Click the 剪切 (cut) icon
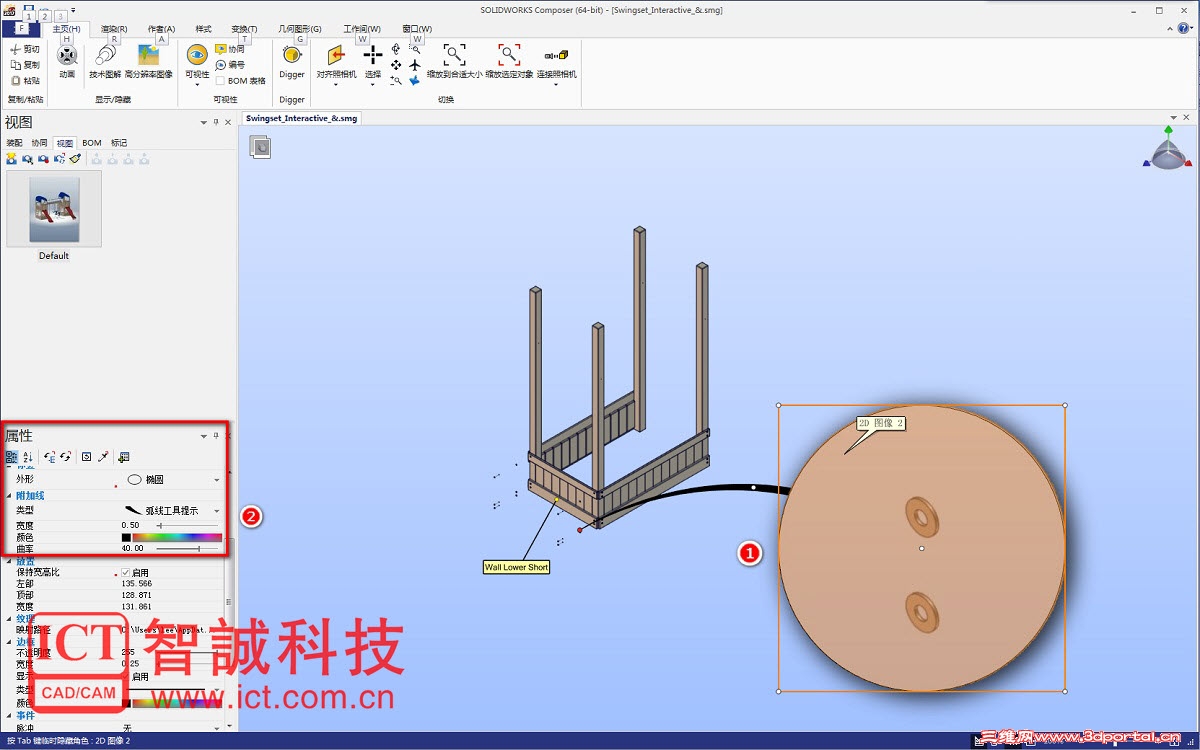The width and height of the screenshot is (1200, 750). coord(15,49)
